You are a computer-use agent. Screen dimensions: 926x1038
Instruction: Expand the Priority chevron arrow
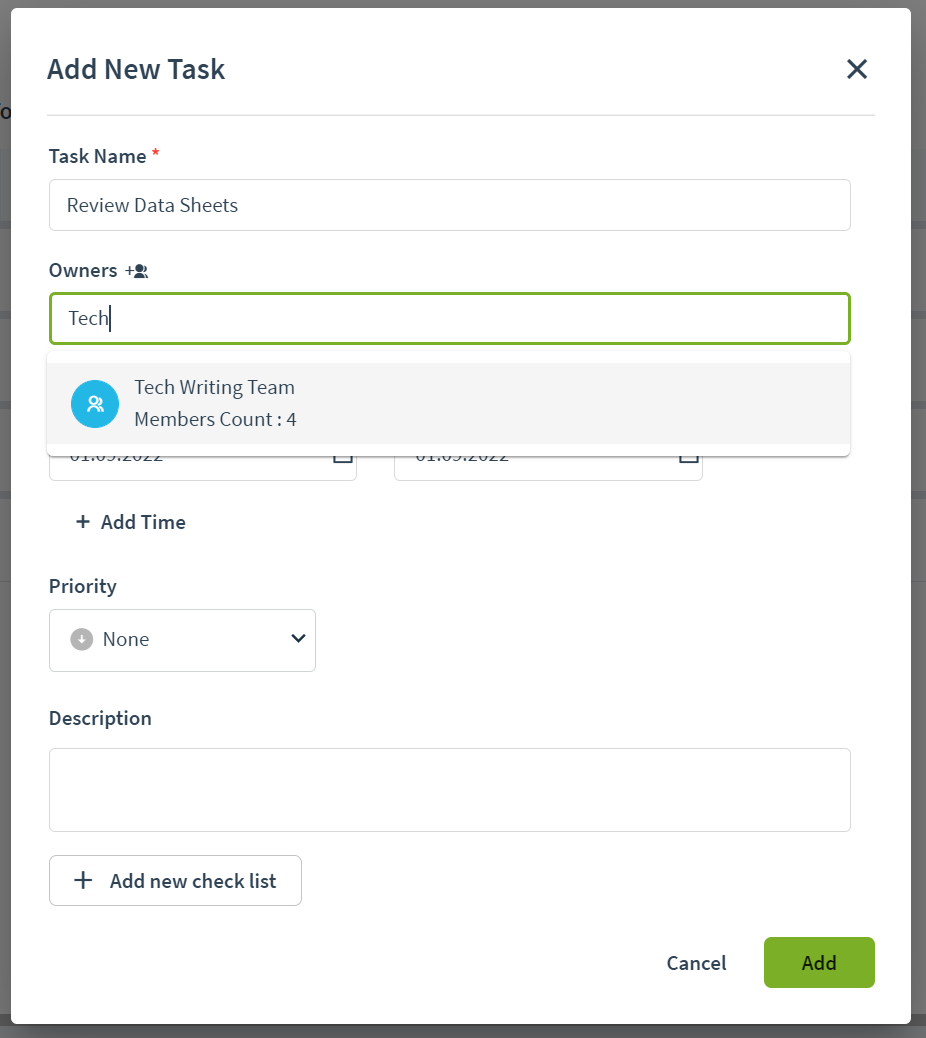point(299,638)
